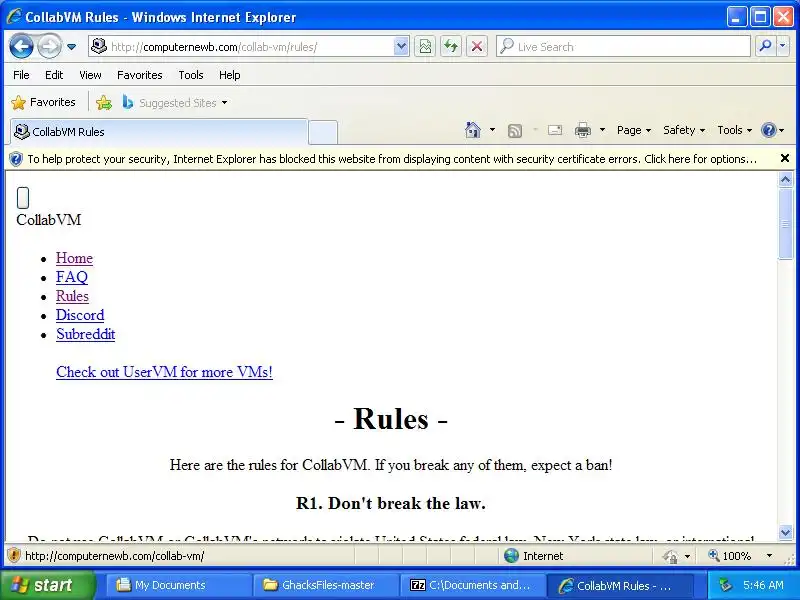Follow the Home link

(74, 258)
